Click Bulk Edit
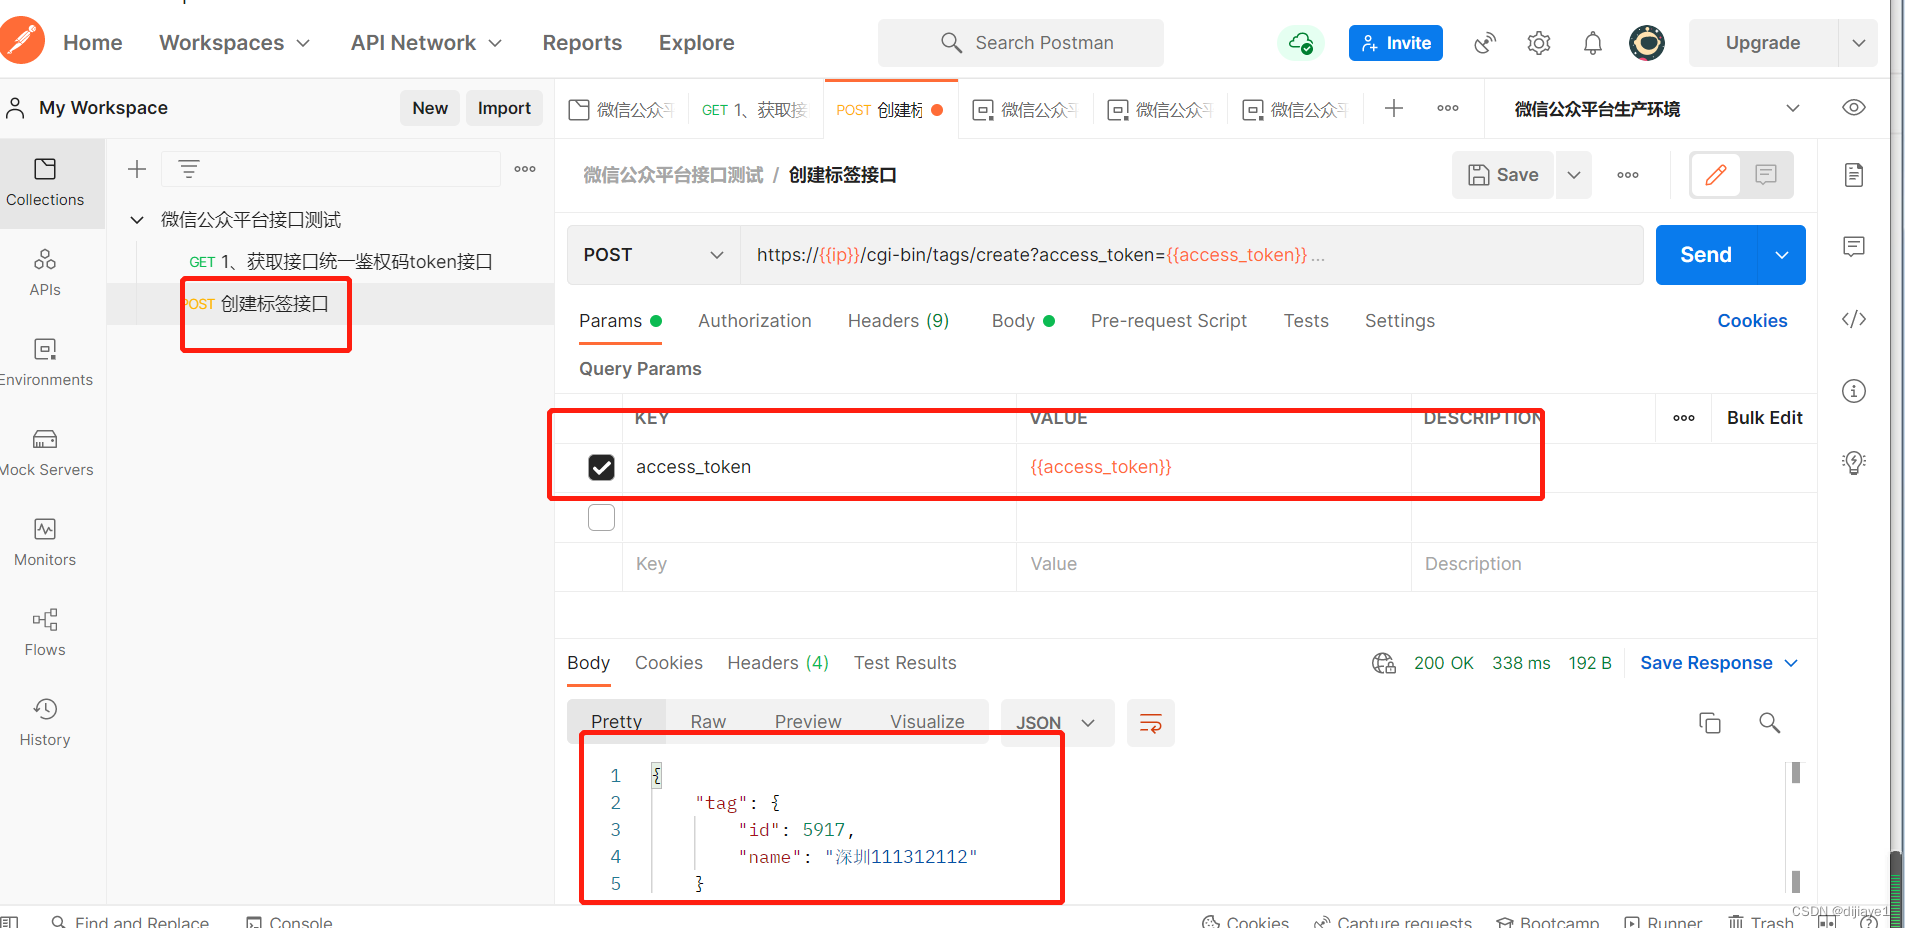Viewport: 1905px width, 928px height. 1764,418
